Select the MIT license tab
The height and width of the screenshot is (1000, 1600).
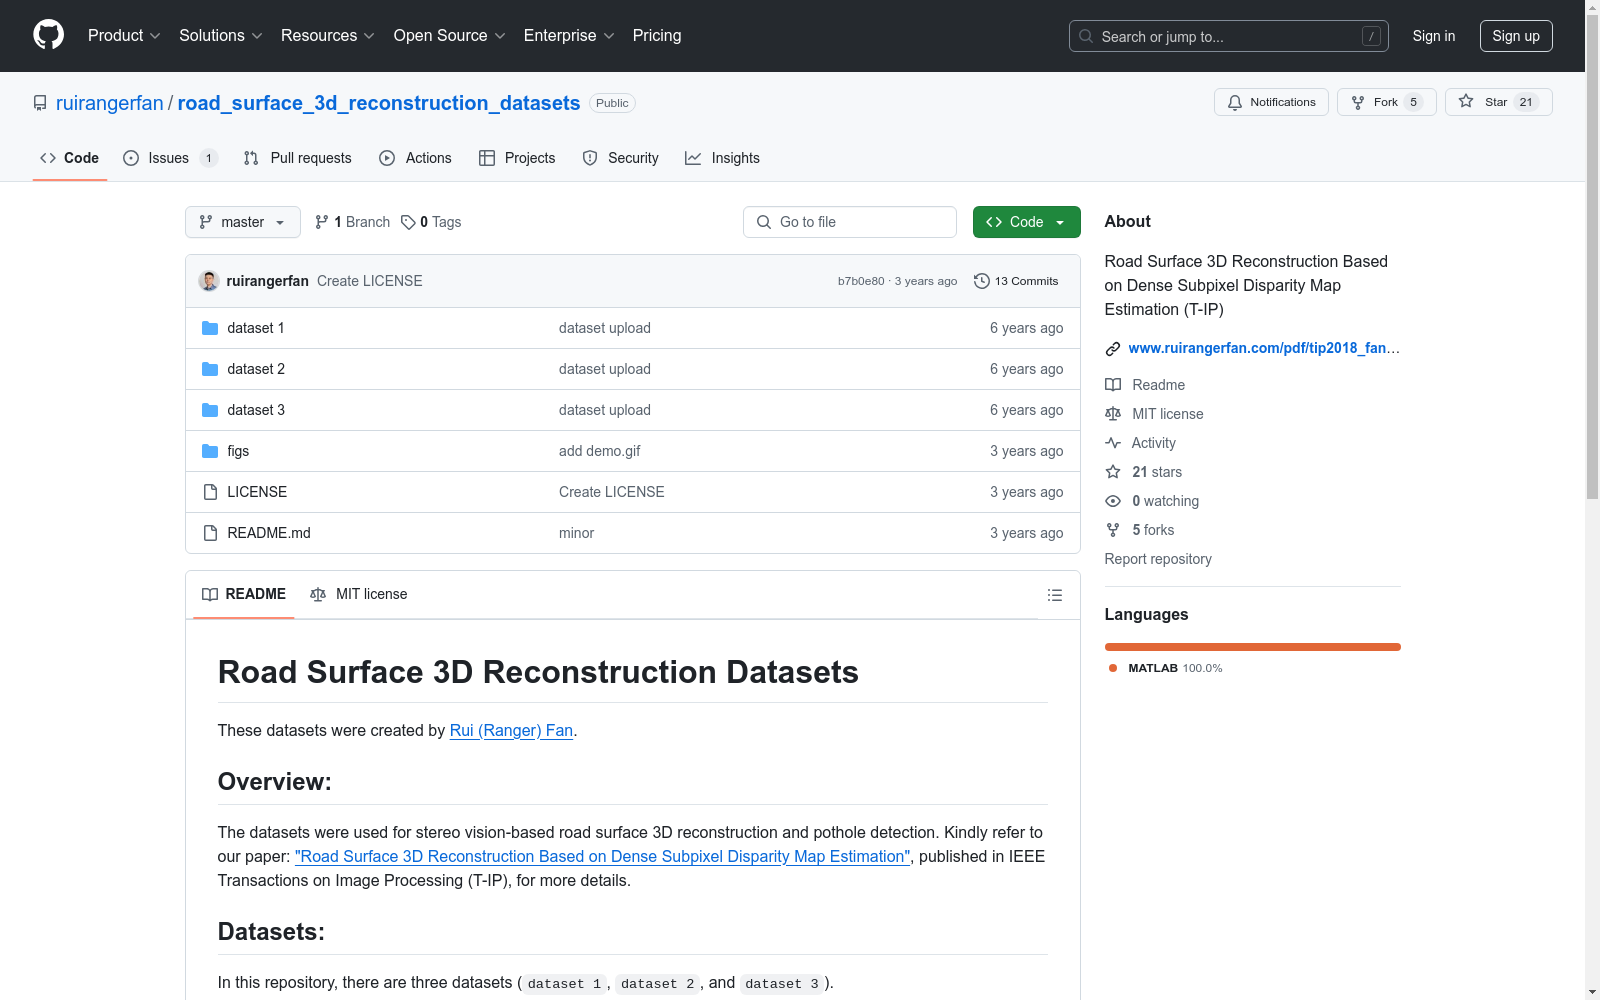click(x=359, y=594)
